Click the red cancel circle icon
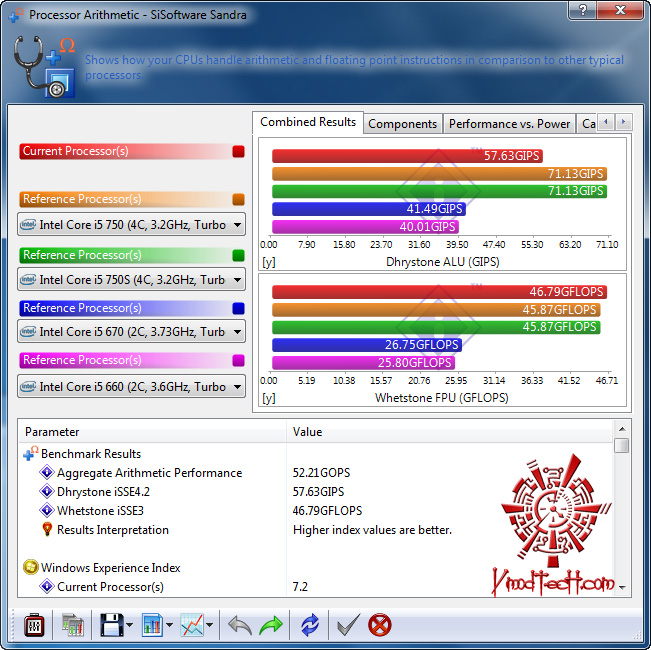651x650 pixels. tap(379, 625)
